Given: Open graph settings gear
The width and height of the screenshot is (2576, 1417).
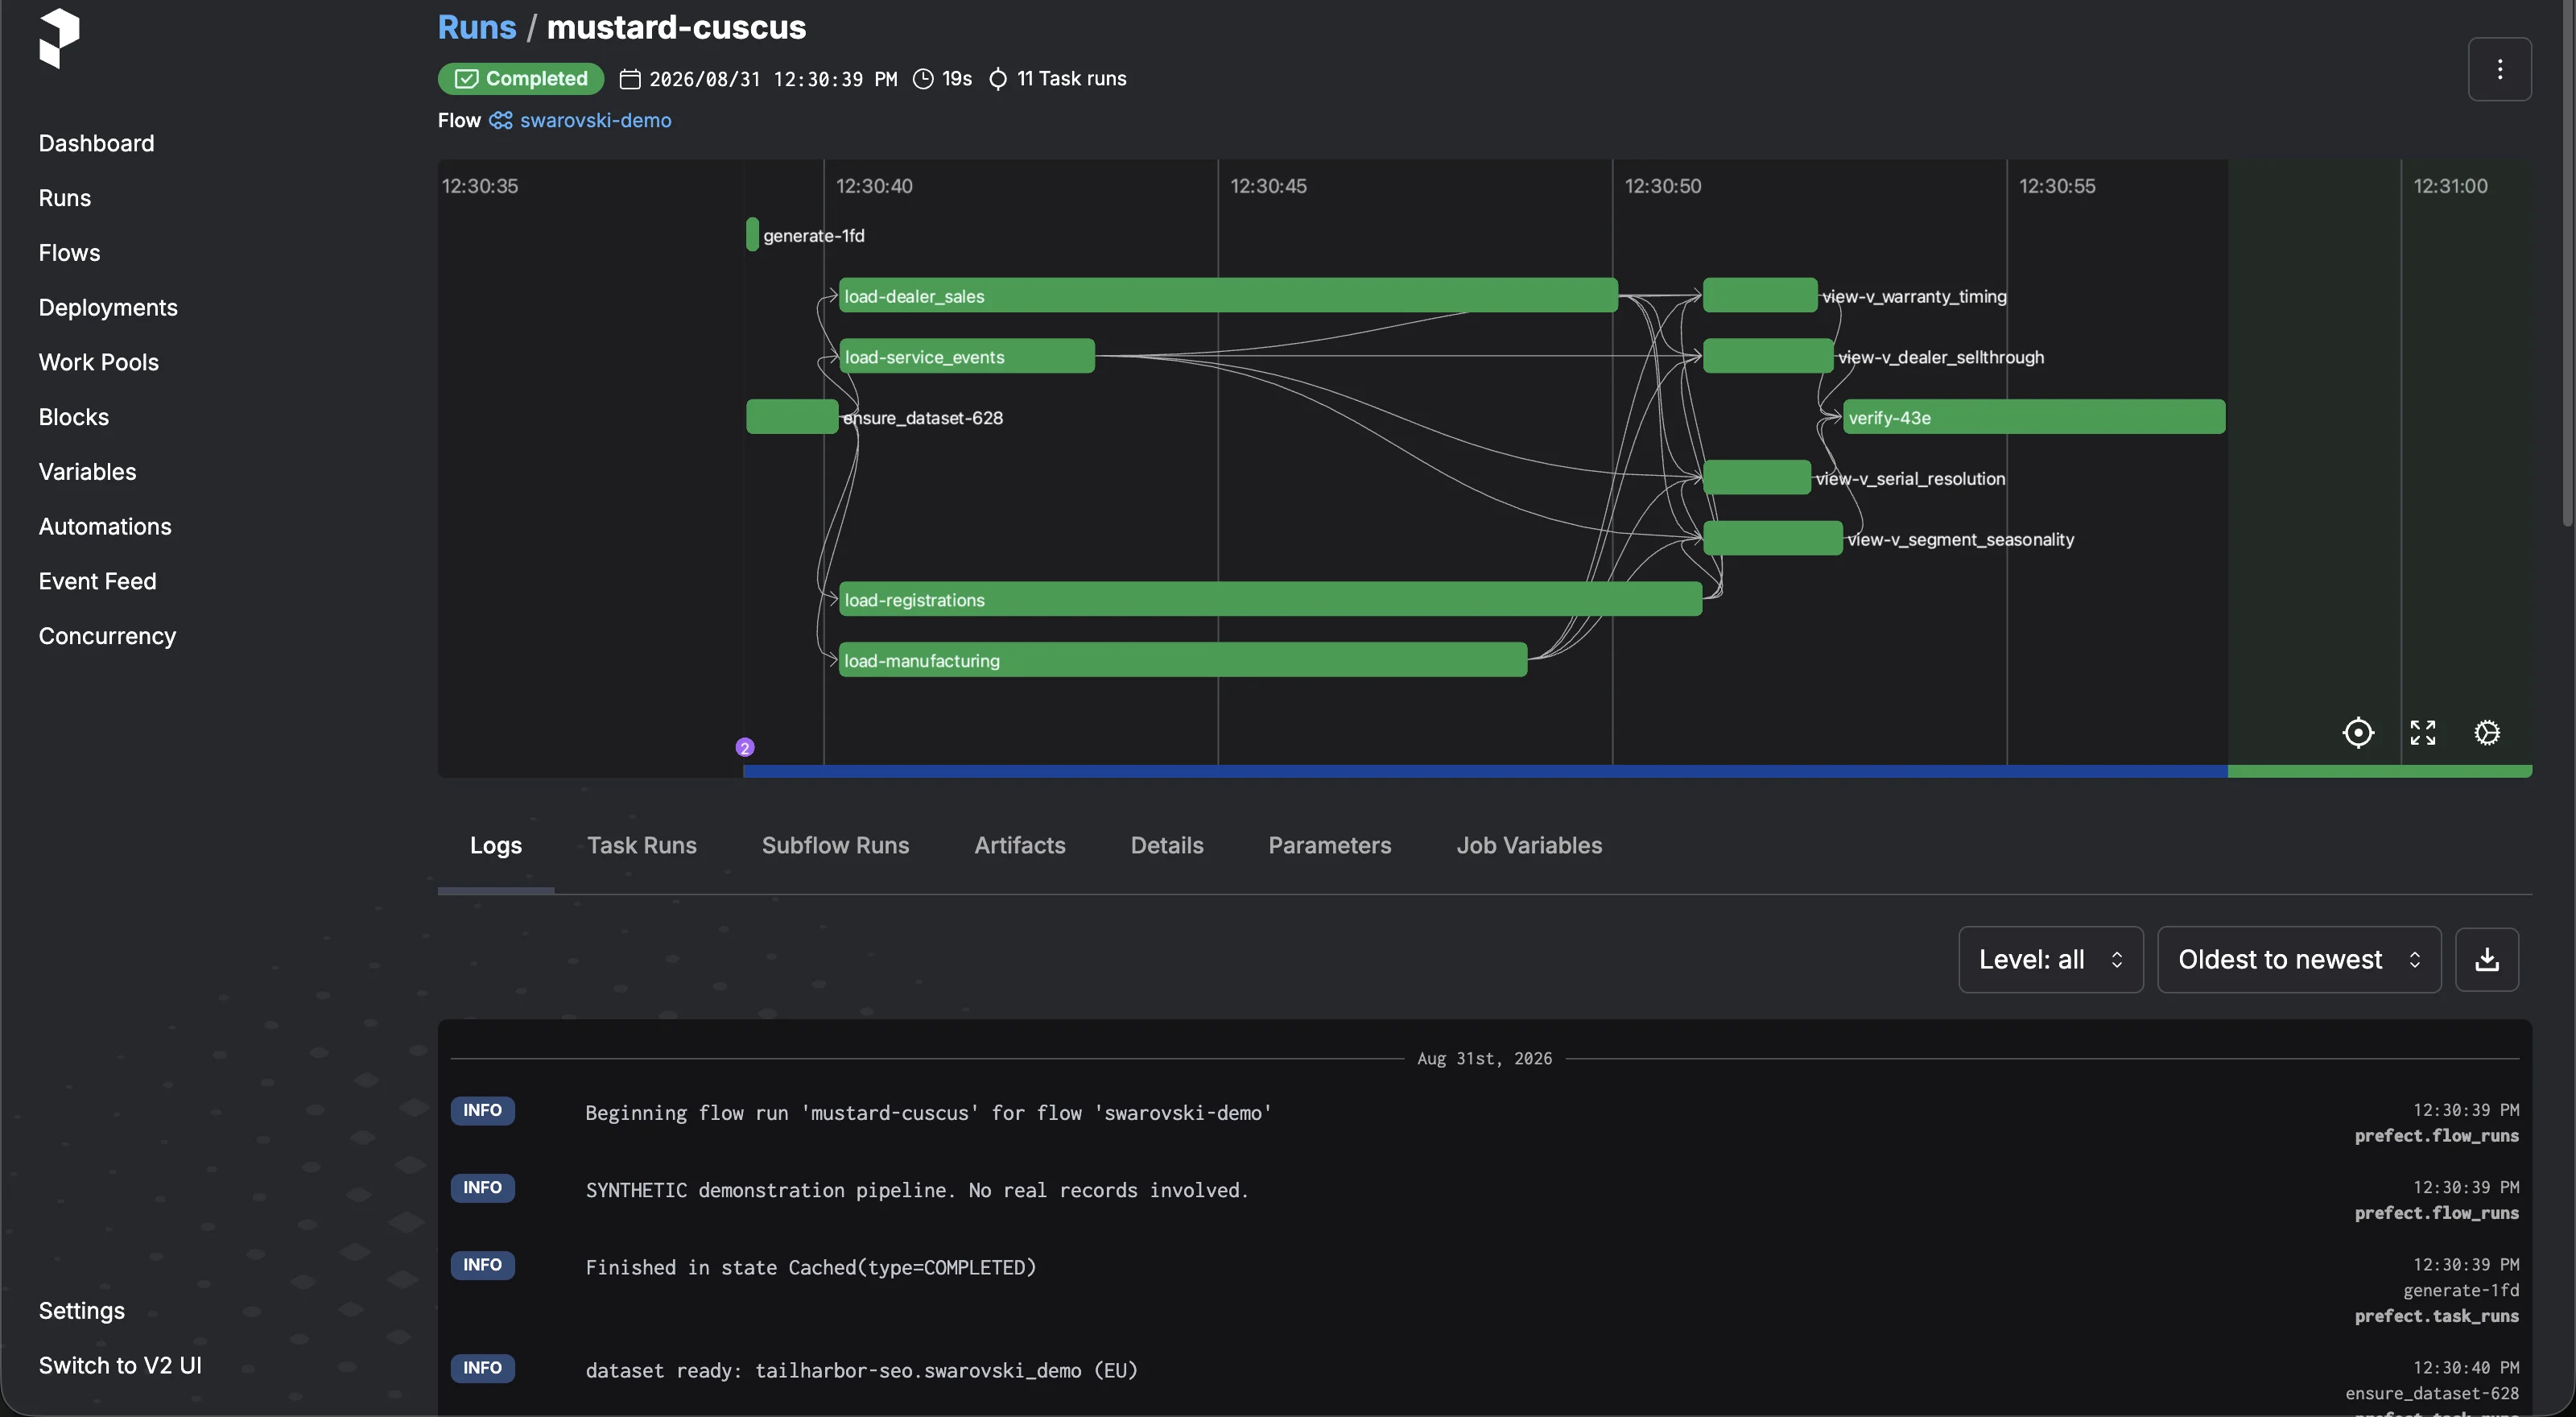Looking at the screenshot, I should pyautogui.click(x=2487, y=733).
